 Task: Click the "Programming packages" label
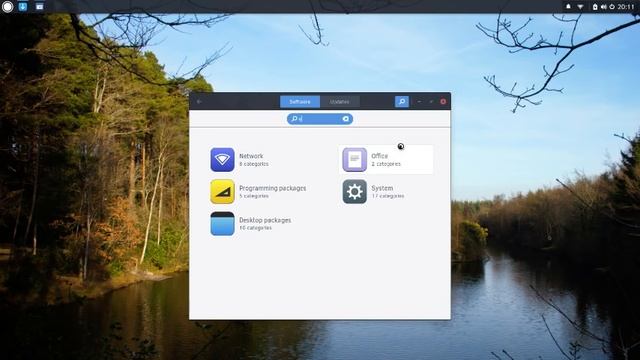pos(273,188)
